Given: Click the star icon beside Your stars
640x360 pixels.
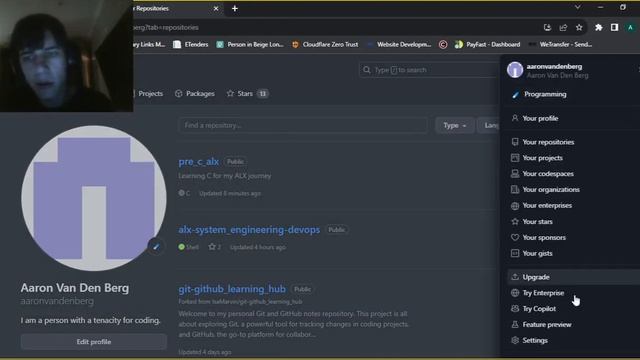Looking at the screenshot, I should tap(515, 222).
